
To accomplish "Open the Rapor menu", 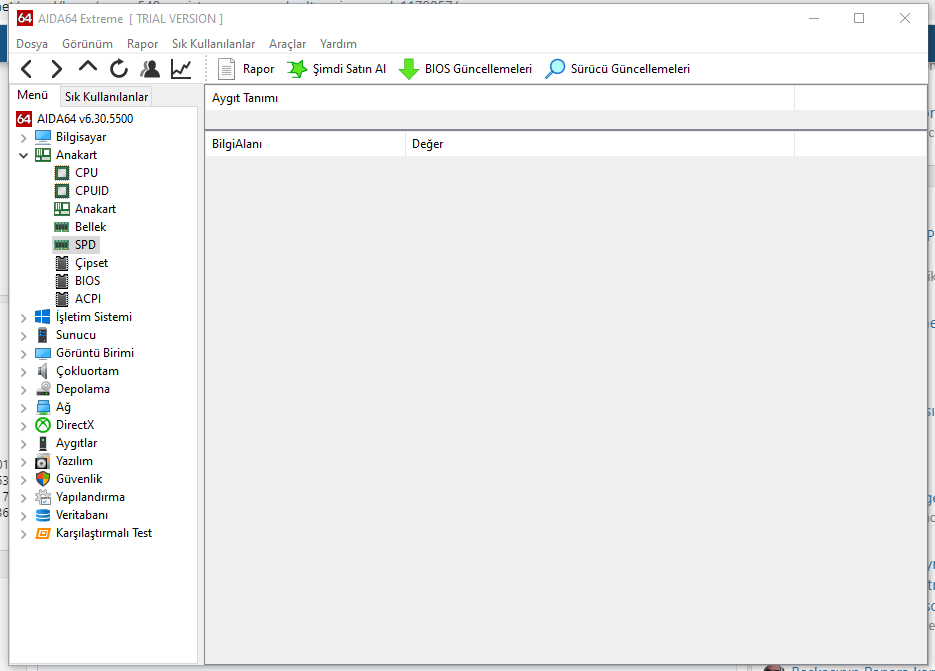I will [143, 44].
